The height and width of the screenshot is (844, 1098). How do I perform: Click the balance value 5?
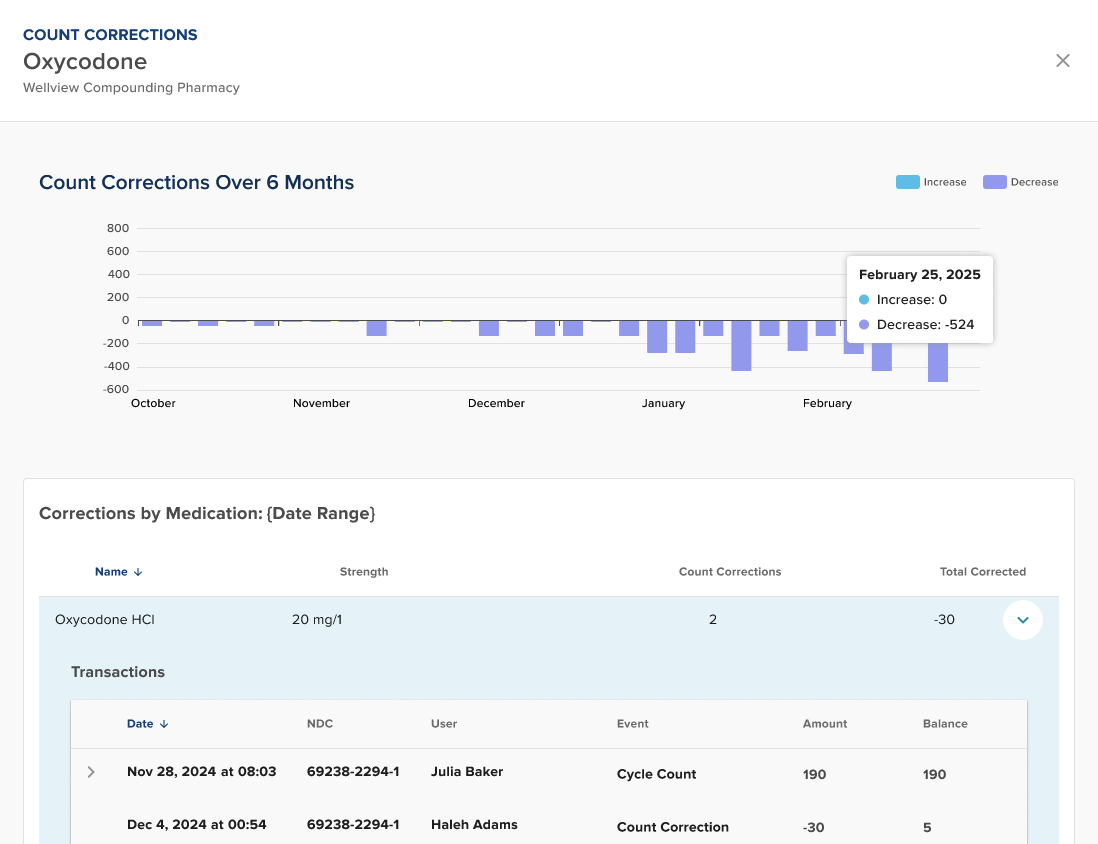click(x=927, y=827)
